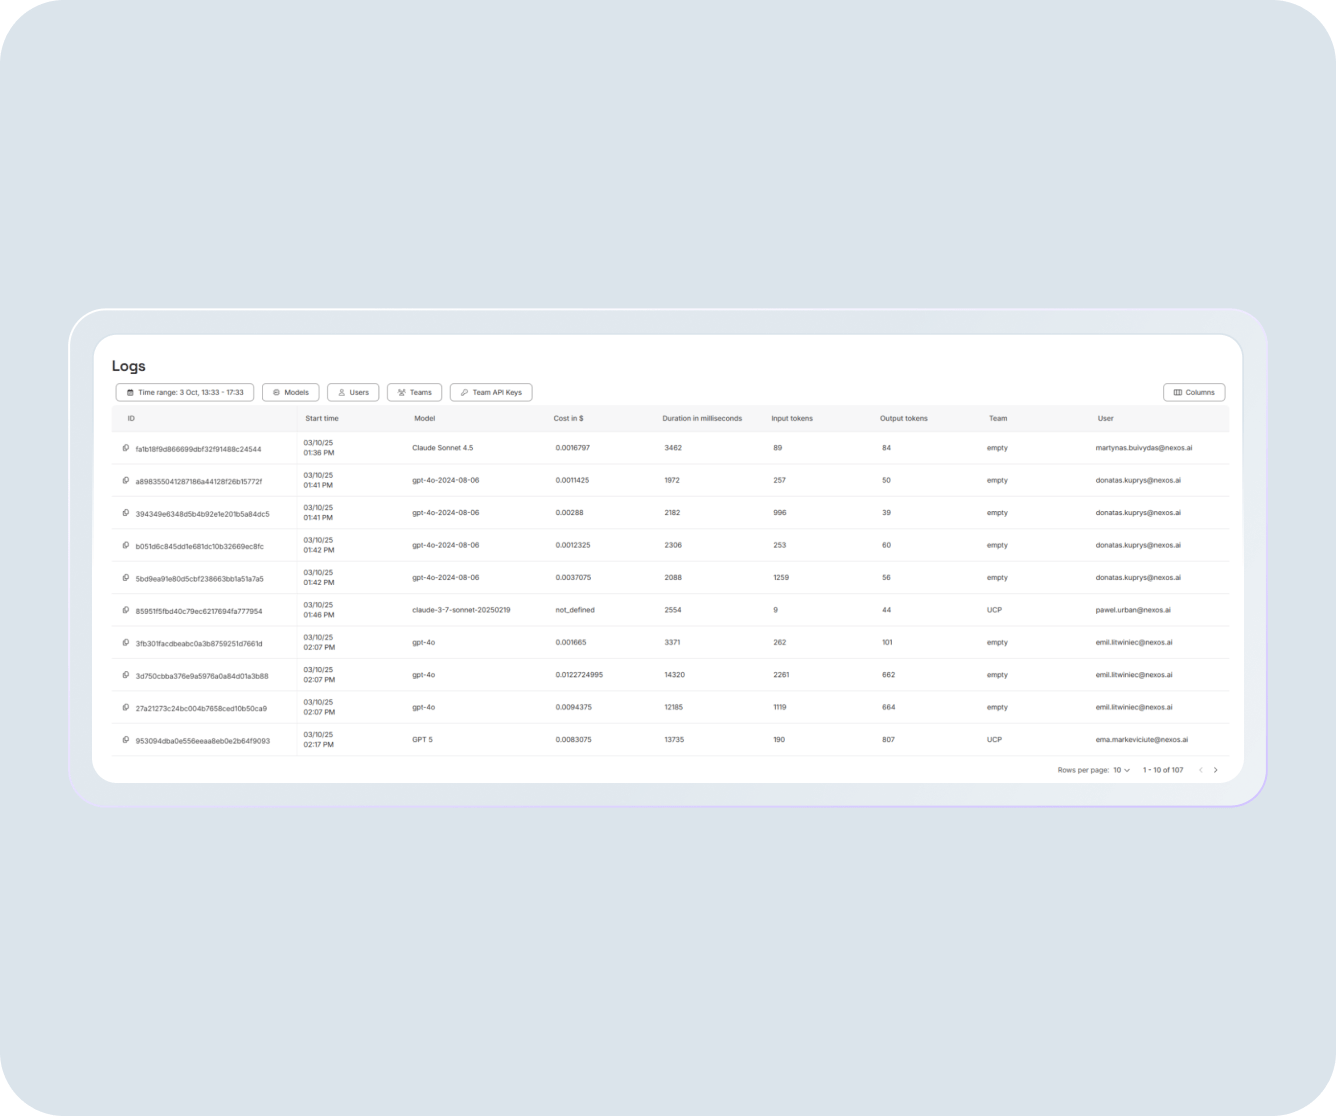Go to the next page of logs

(1215, 770)
